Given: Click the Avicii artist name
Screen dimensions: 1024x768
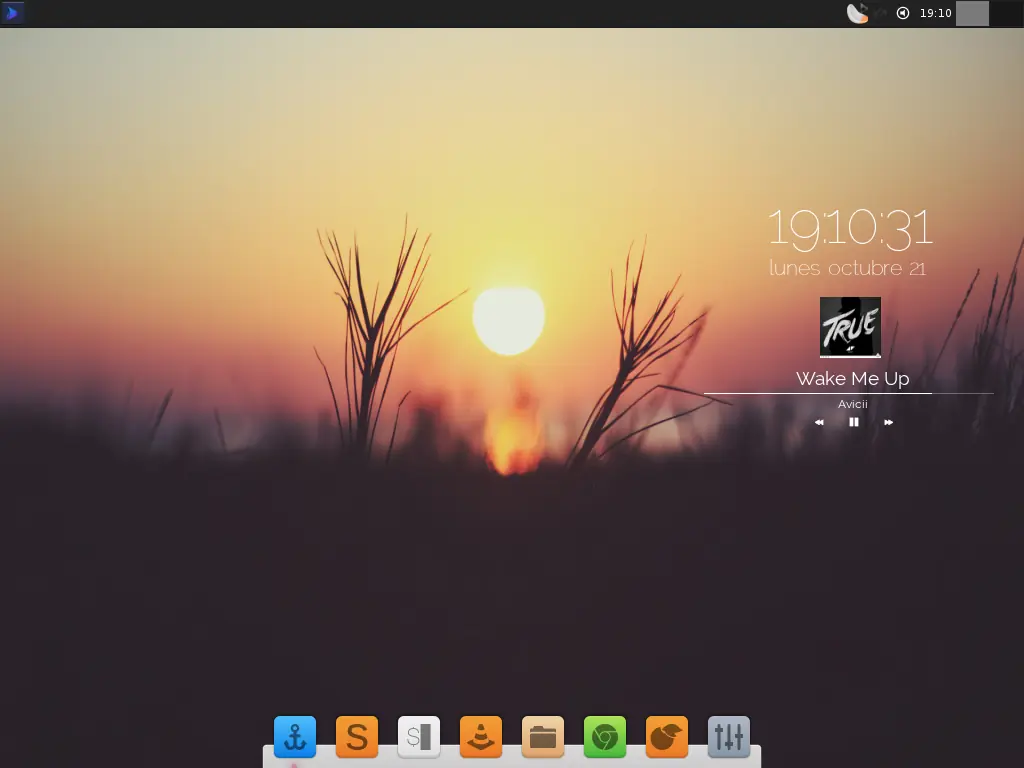Looking at the screenshot, I should (x=852, y=404).
